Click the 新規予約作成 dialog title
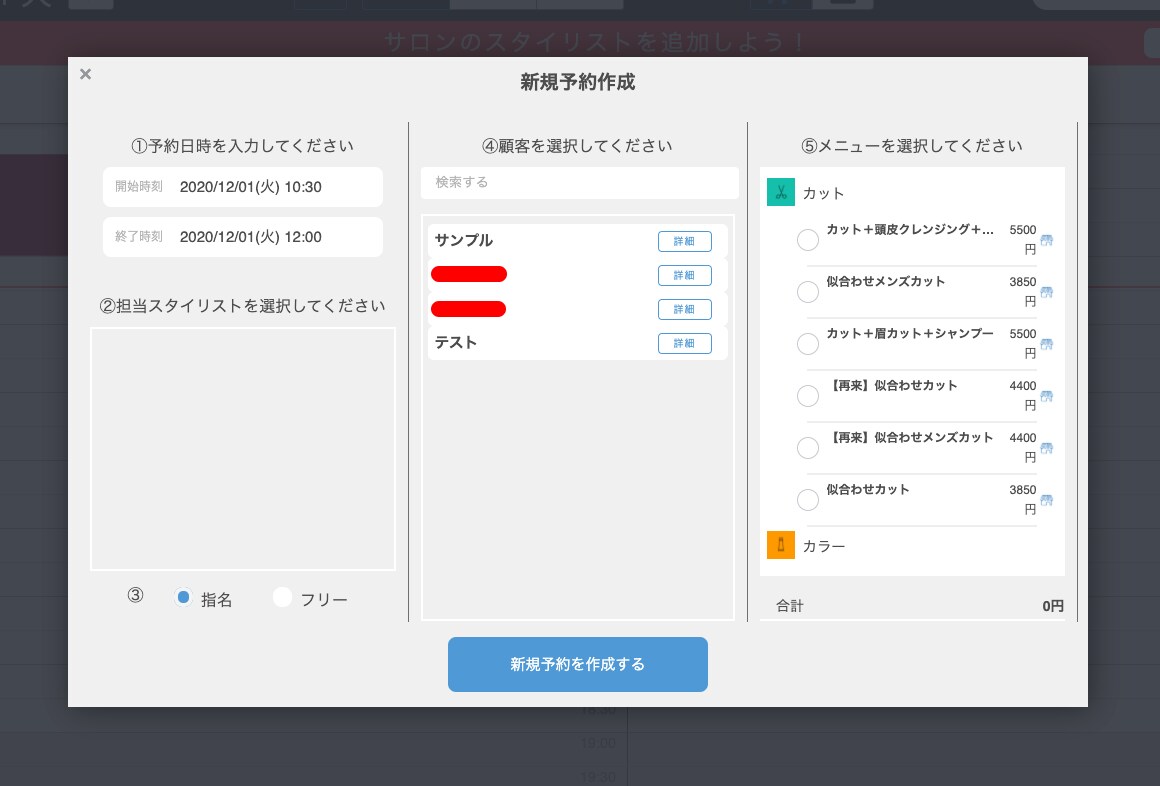The height and width of the screenshot is (786, 1160). (x=578, y=82)
